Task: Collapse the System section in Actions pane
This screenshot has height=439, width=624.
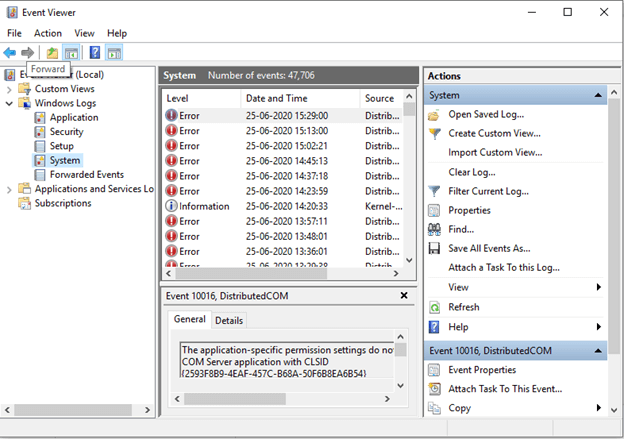Action: coord(598,95)
